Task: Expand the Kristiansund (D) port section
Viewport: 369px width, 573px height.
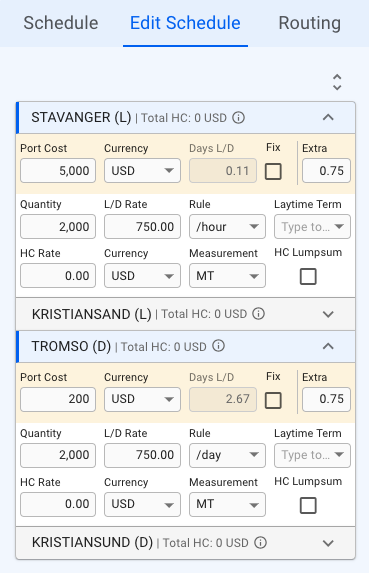Action: 328,543
